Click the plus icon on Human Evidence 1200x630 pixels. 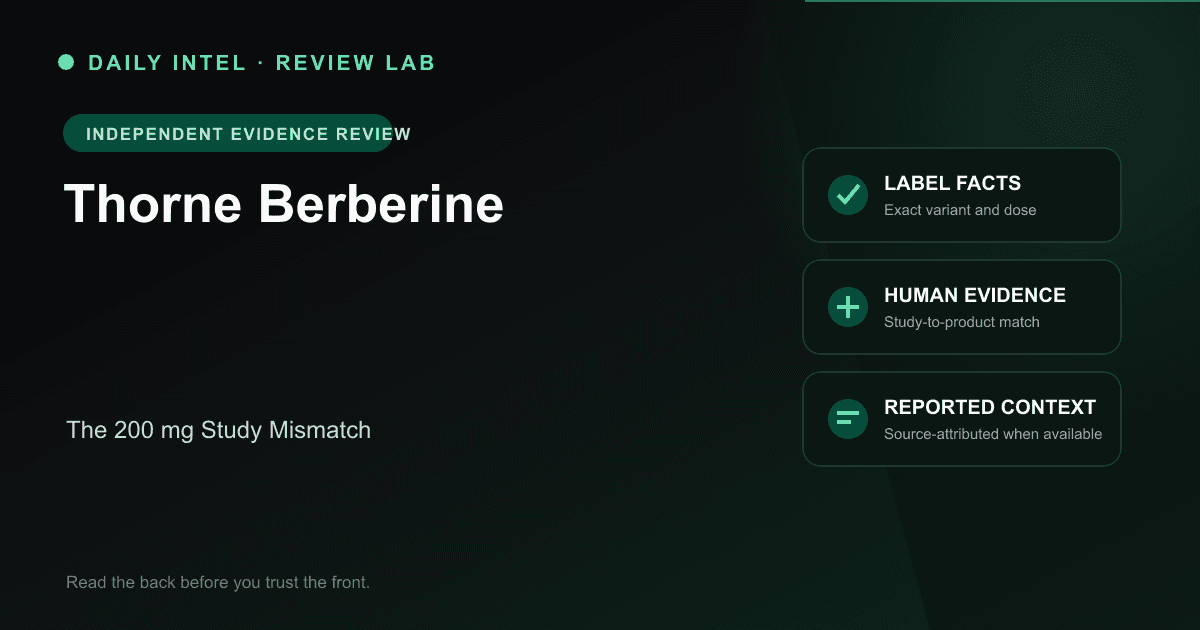point(848,307)
